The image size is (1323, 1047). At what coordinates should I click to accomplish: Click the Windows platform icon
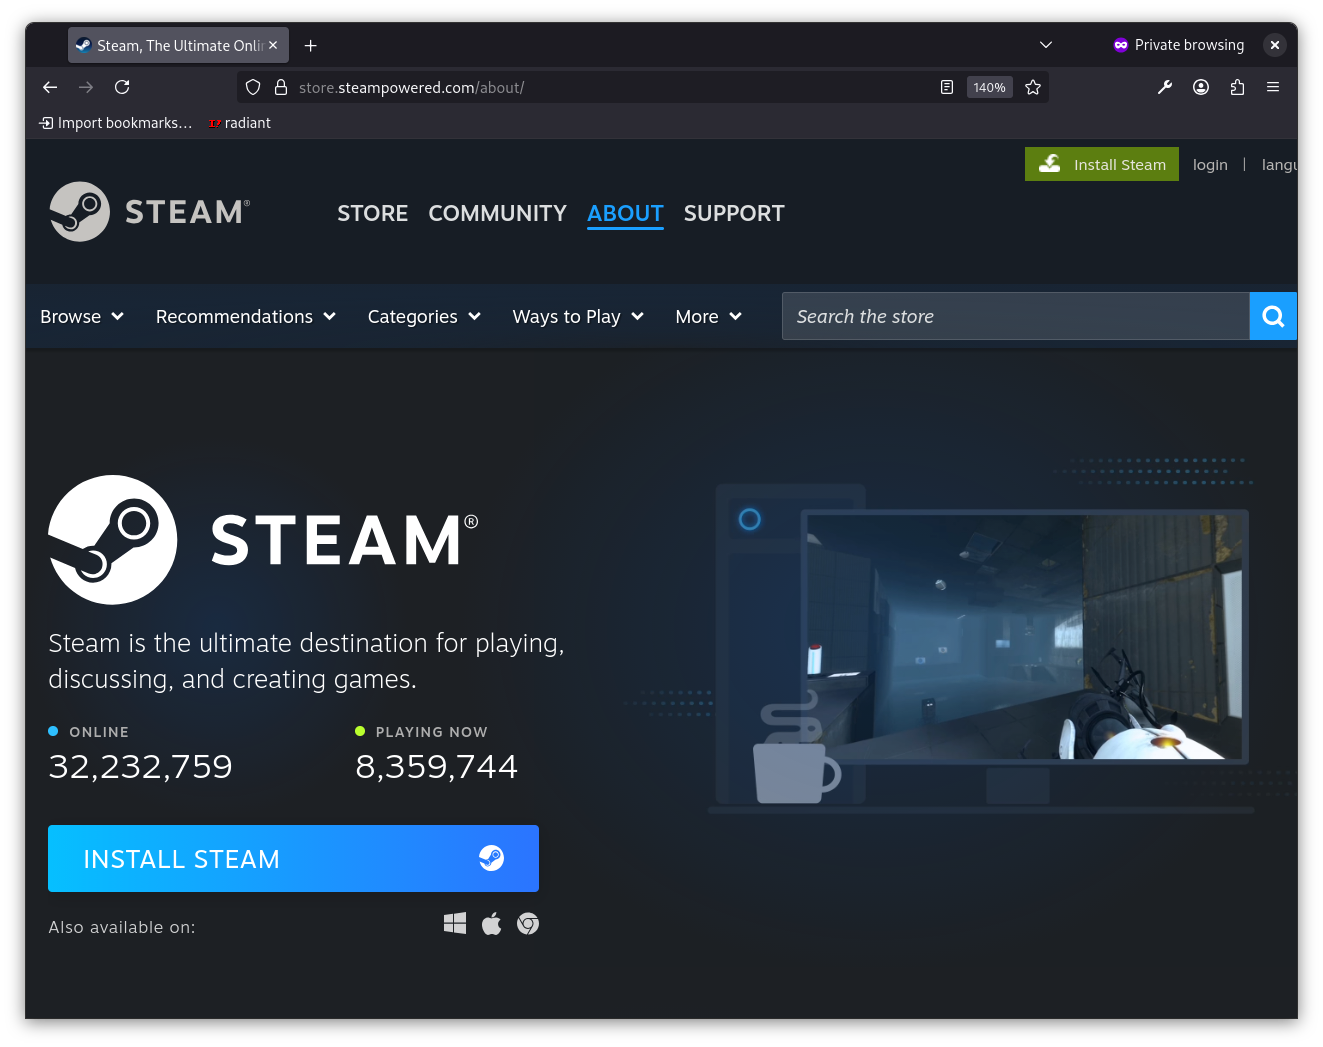tap(455, 923)
